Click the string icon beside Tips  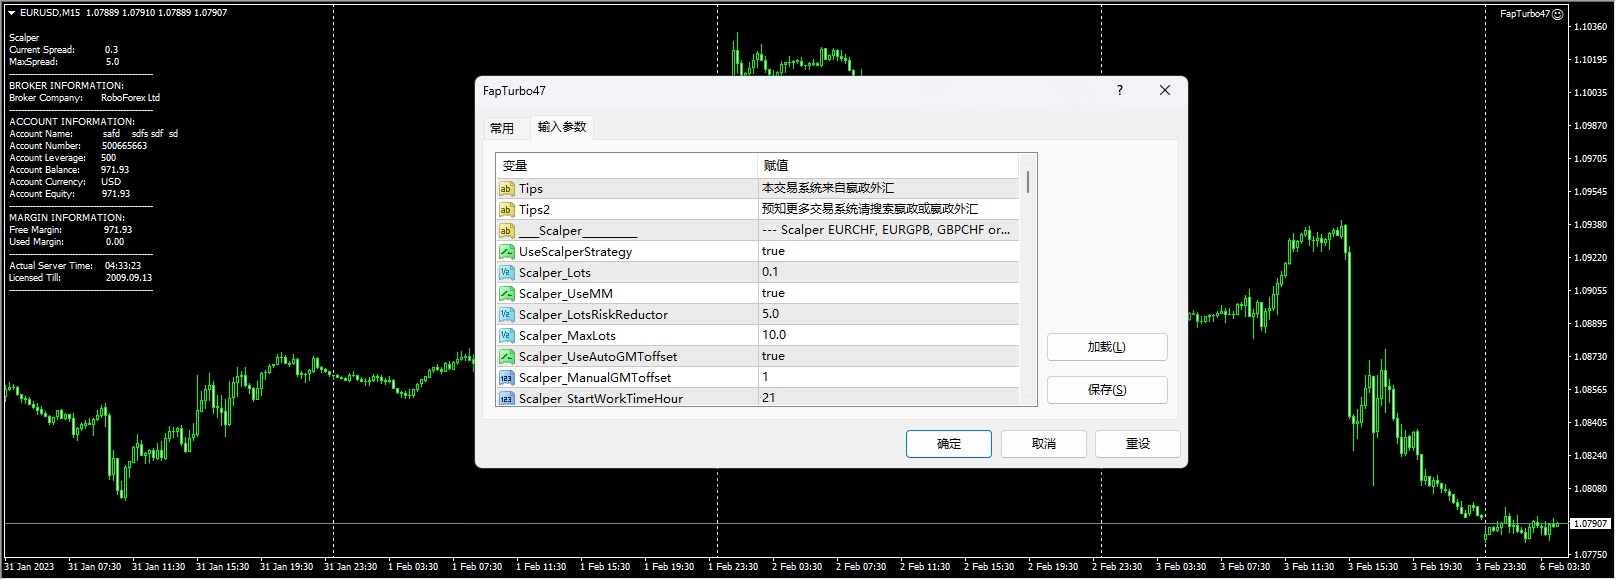pyautogui.click(x=507, y=189)
